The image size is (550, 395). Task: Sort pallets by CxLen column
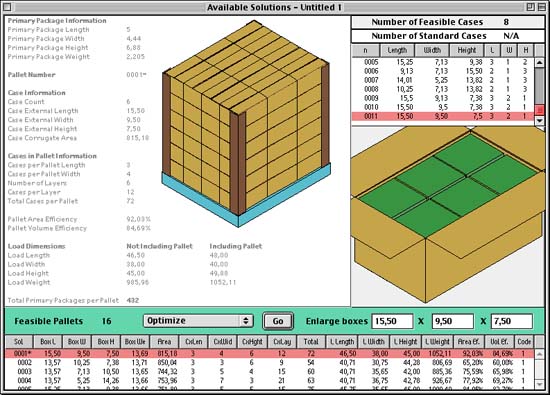click(x=194, y=341)
